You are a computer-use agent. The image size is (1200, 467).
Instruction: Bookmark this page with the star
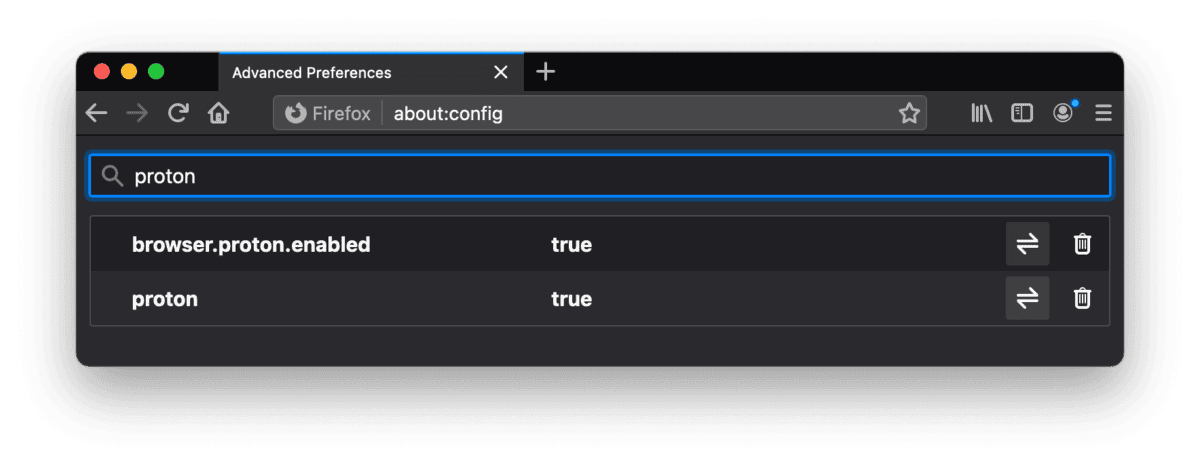pyautogui.click(x=908, y=113)
